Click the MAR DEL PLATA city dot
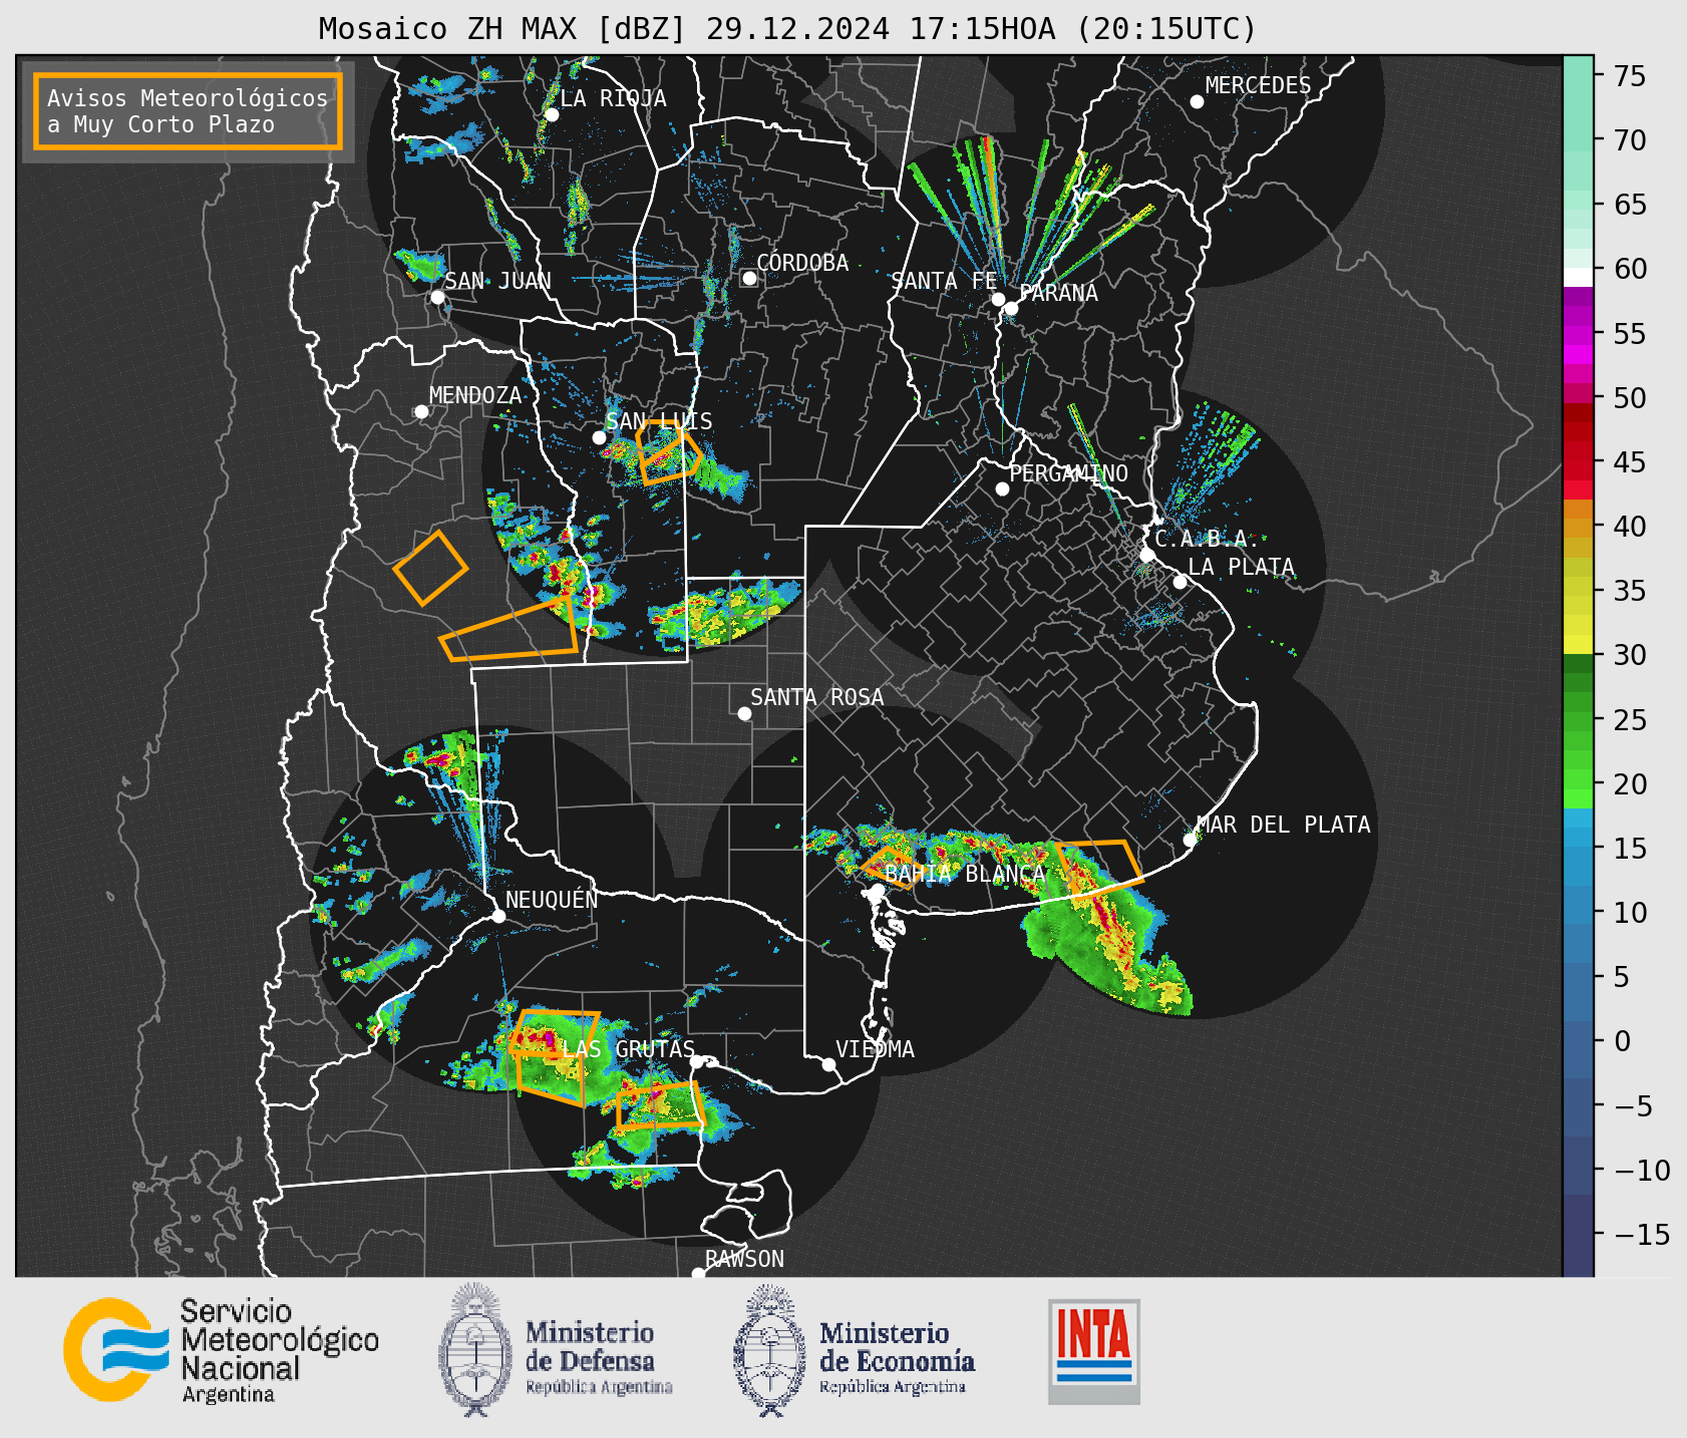 pos(1190,840)
